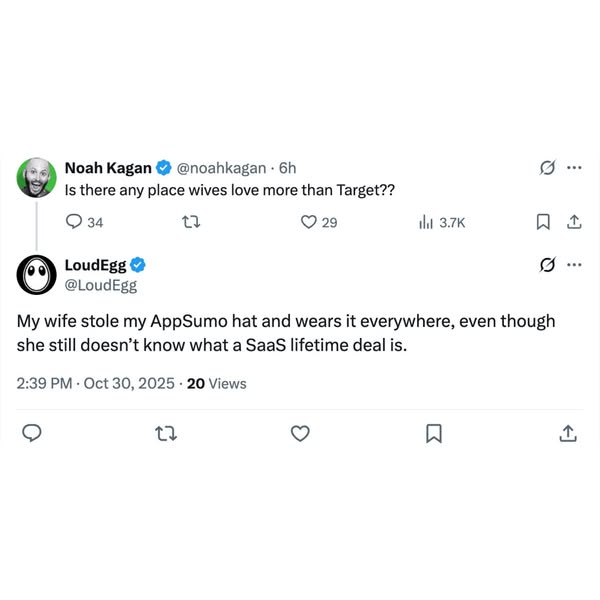Open the 2:39 PM Oct 30, 2025 timestamp
Image resolution: width=600 pixels, height=600 pixels.
click(x=96, y=382)
